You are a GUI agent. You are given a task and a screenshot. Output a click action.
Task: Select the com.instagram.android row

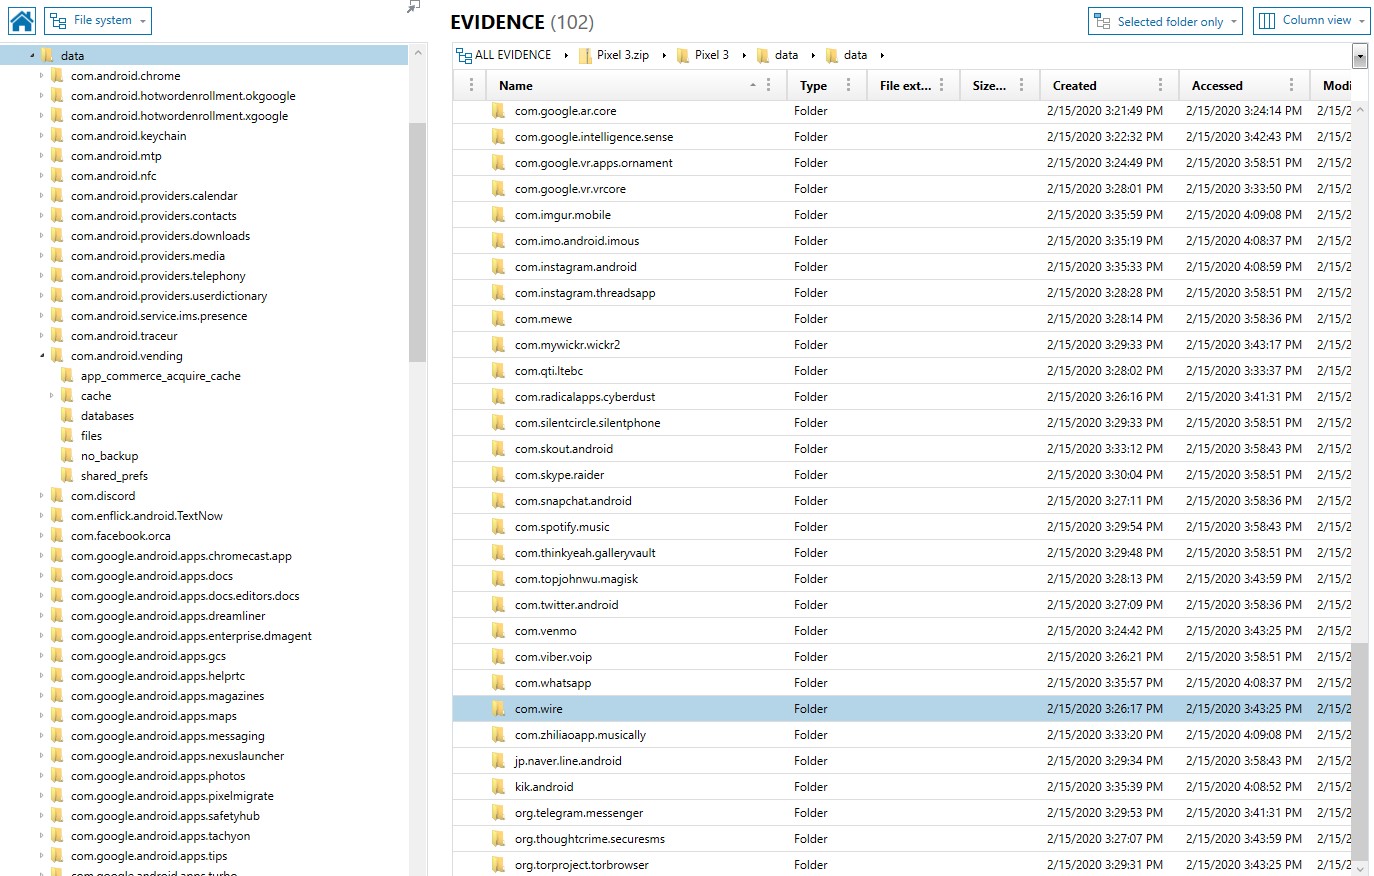[902, 267]
